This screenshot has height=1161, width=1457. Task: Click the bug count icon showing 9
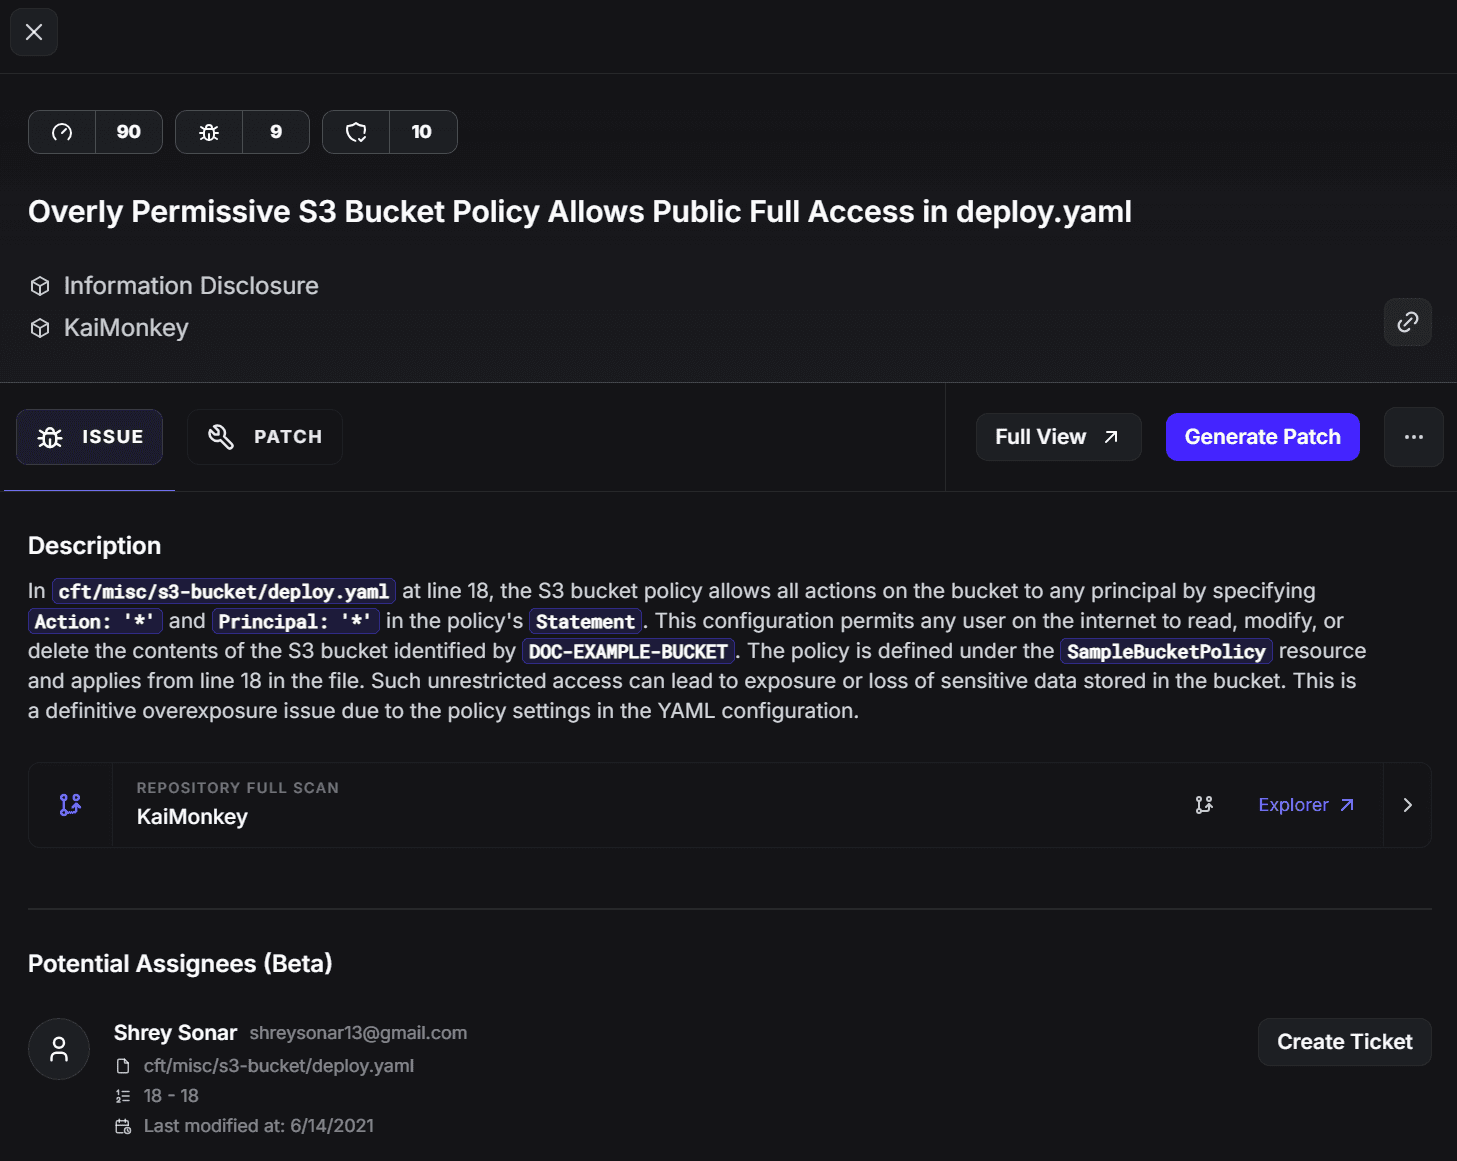(x=209, y=132)
